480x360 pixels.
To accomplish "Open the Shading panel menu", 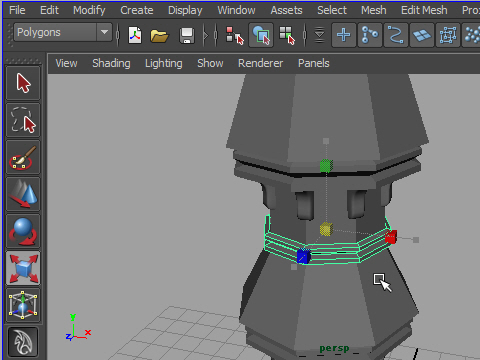I will pos(111,63).
